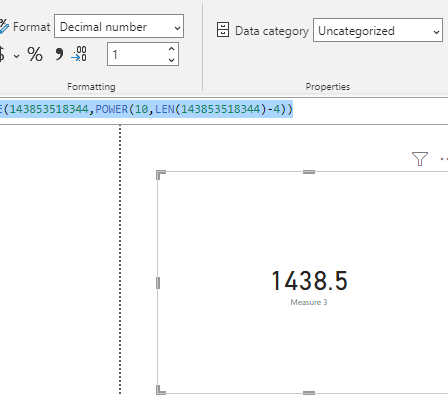The image size is (448, 396).
Task: Click the Data category icon
Action: (223, 30)
